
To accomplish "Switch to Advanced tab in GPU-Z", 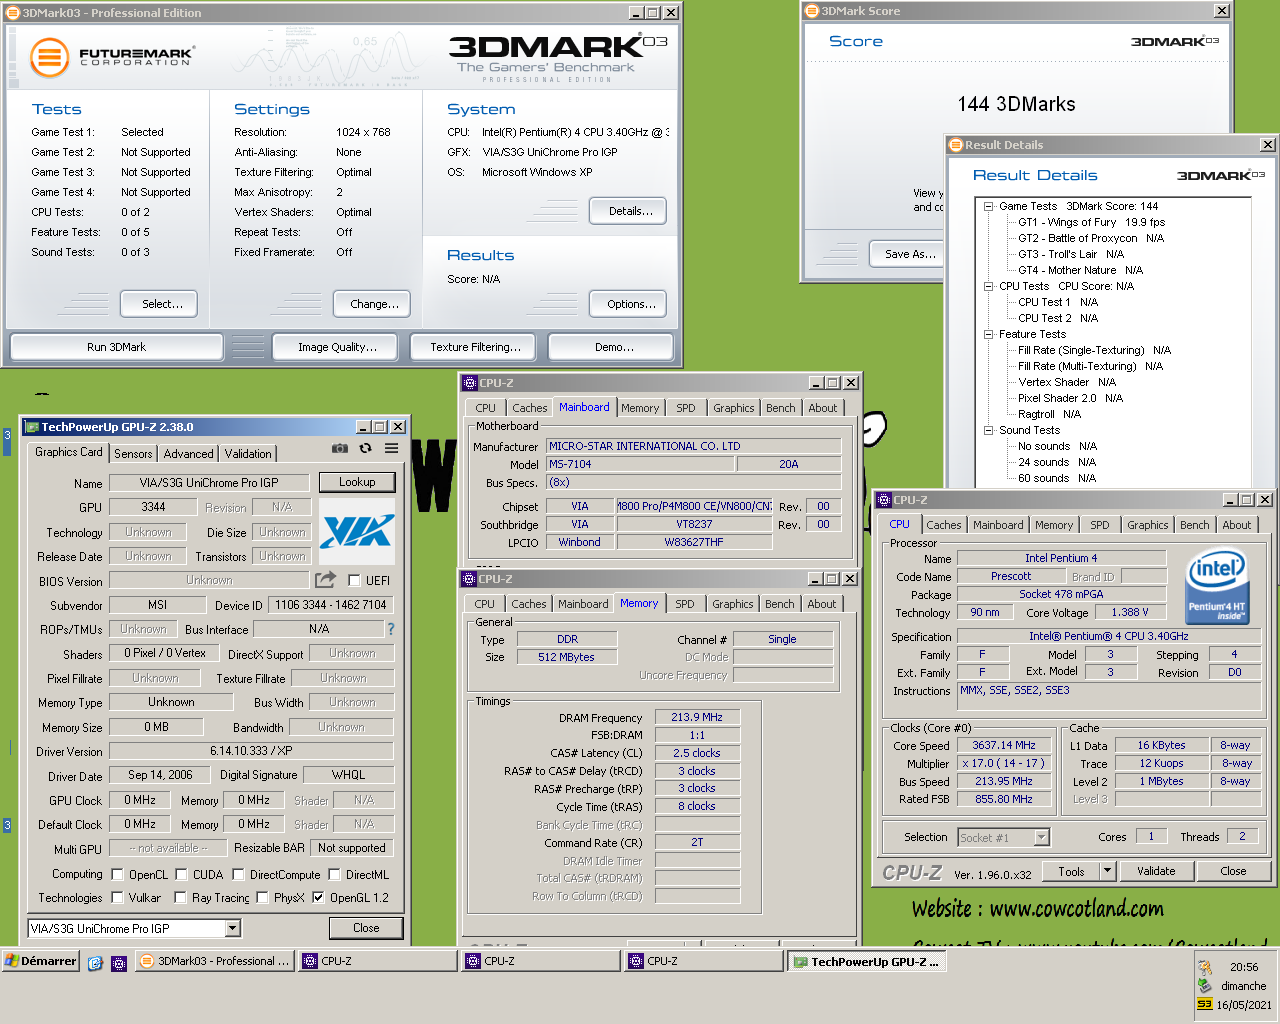I will 188,454.
